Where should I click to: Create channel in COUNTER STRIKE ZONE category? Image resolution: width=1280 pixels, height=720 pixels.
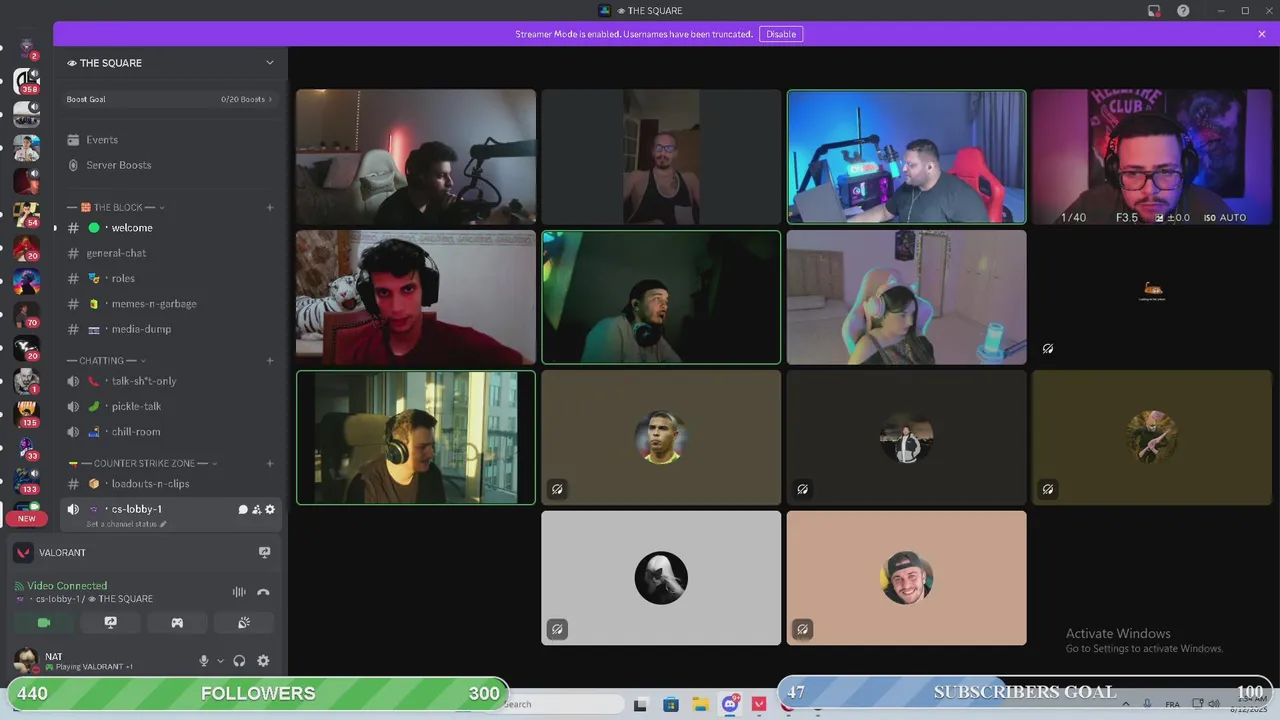pyautogui.click(x=270, y=463)
